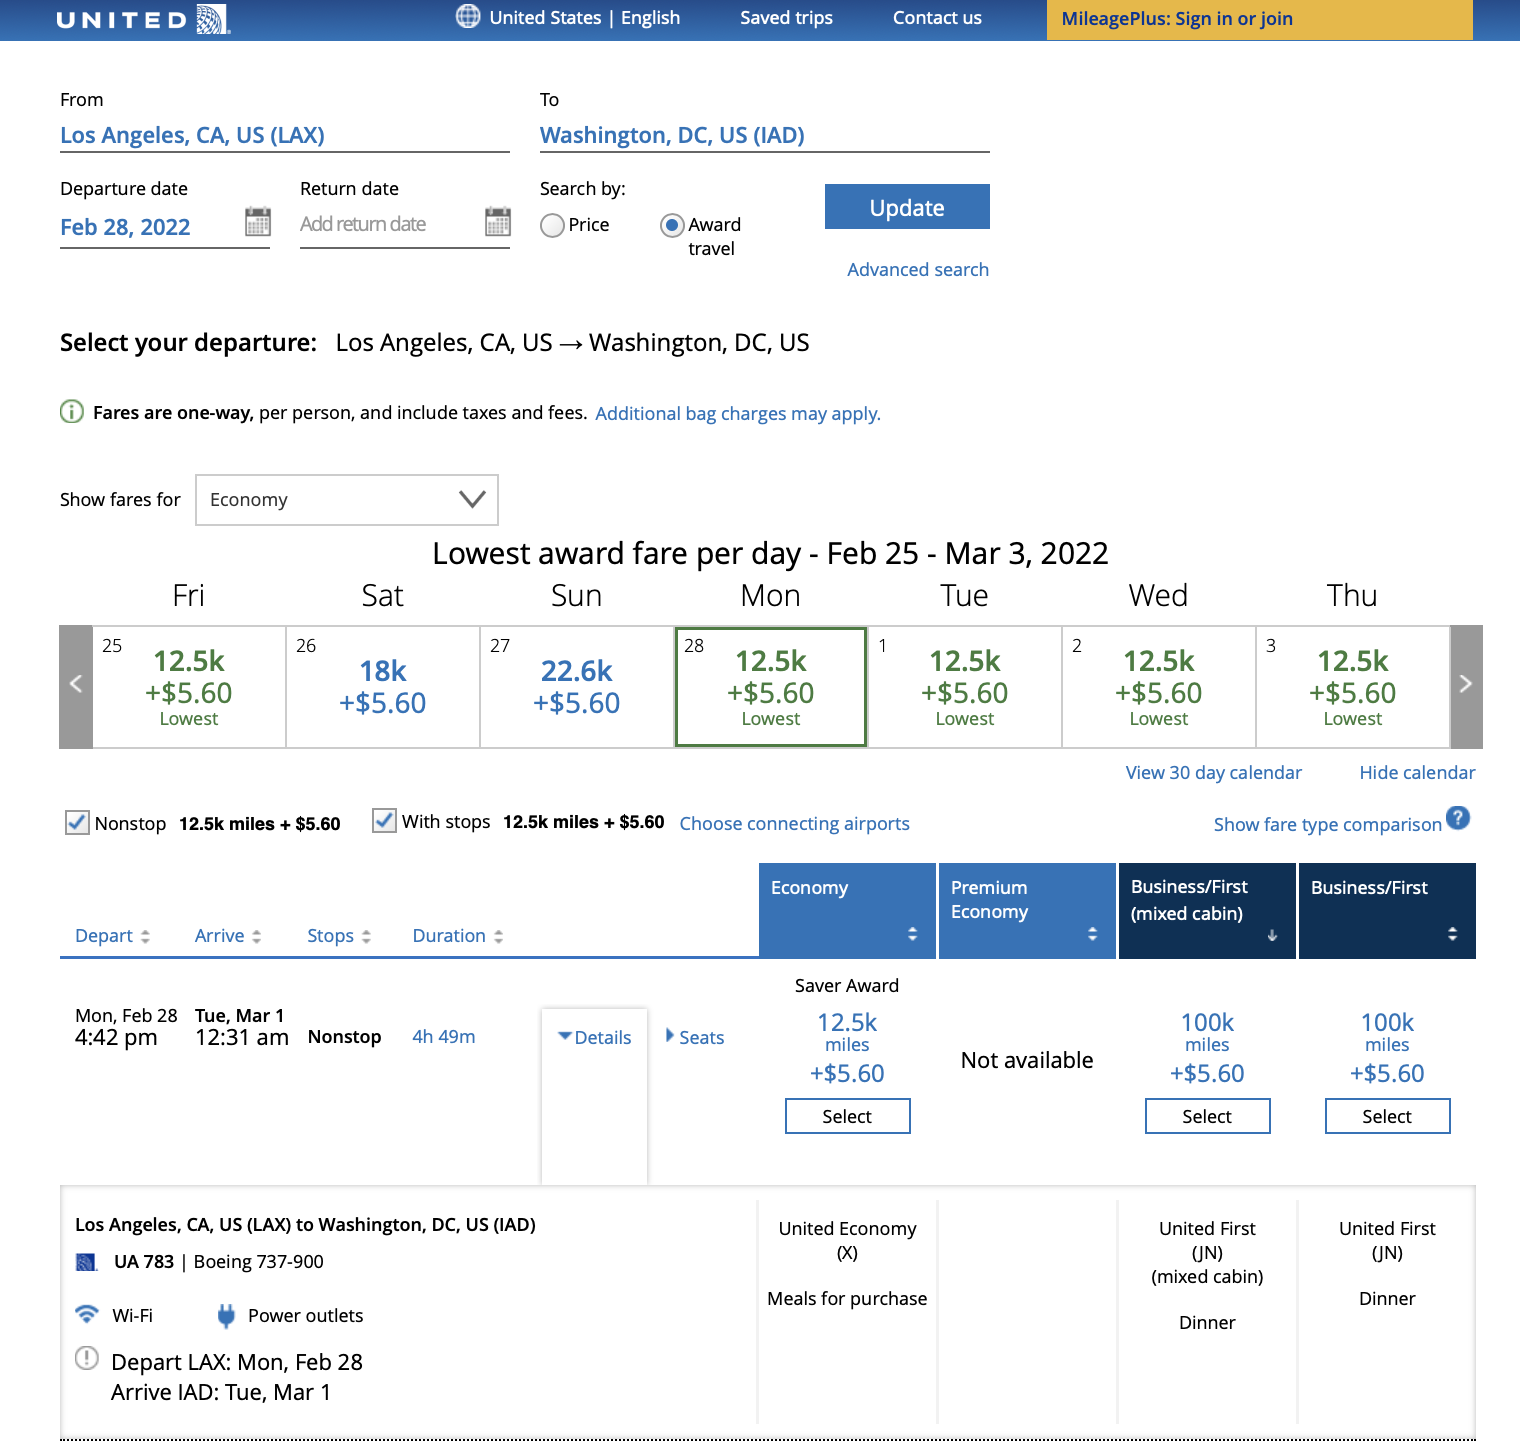The image size is (1520, 1456).
Task: Open the return date calendar icon
Action: (x=498, y=221)
